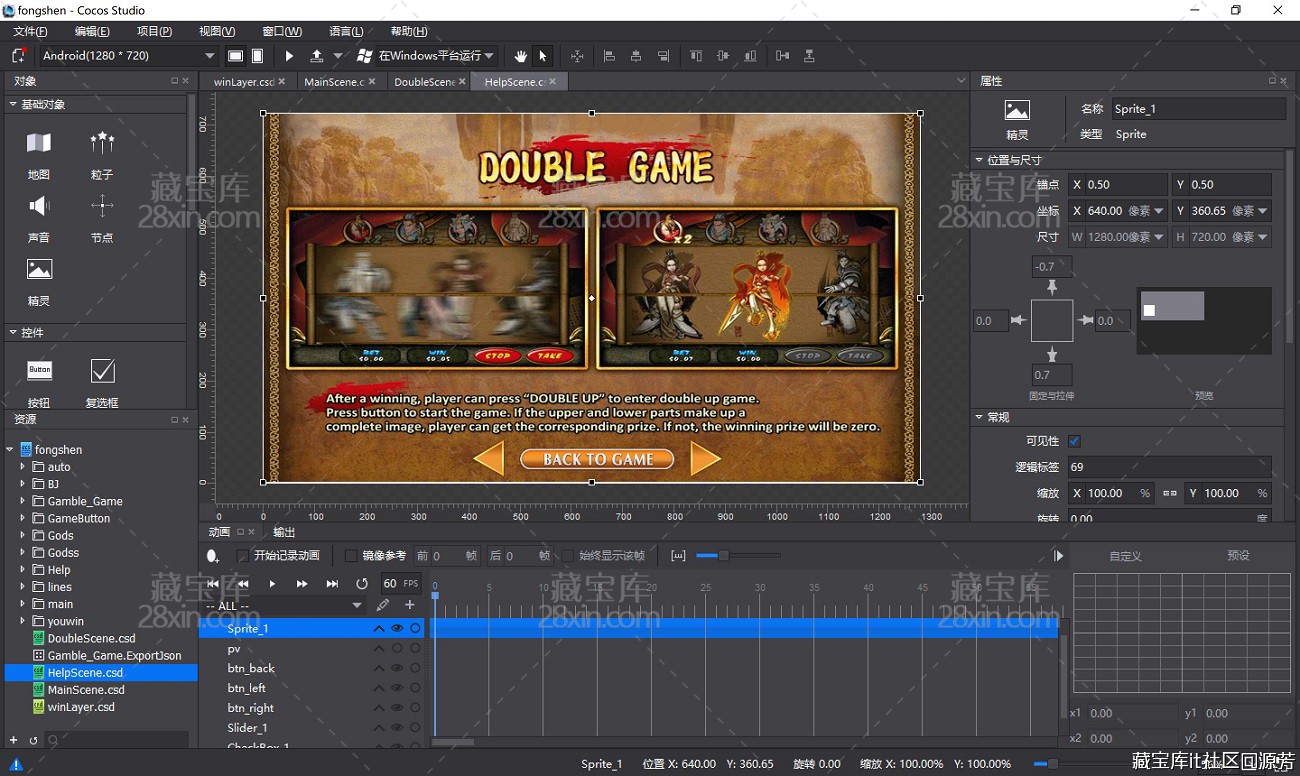Screen dimensions: 1300x776
Task: Distribute objects horizontally
Action: 782,56
